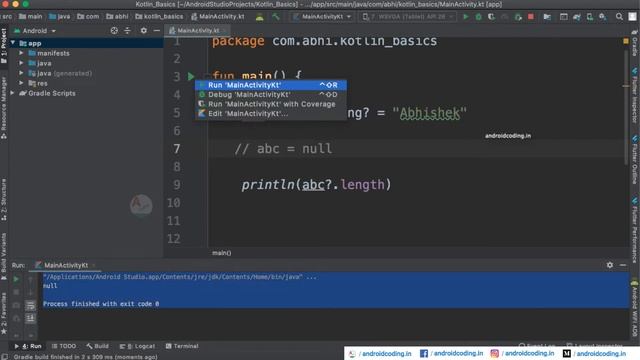This screenshot has height=360, width=640.
Task: Open the Build tool window button
Action: point(98,346)
